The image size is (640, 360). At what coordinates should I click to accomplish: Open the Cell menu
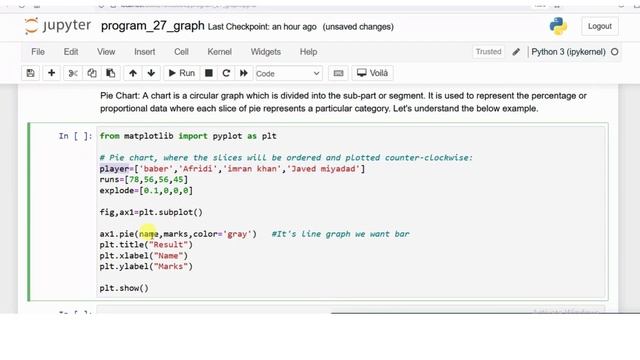pos(181,52)
